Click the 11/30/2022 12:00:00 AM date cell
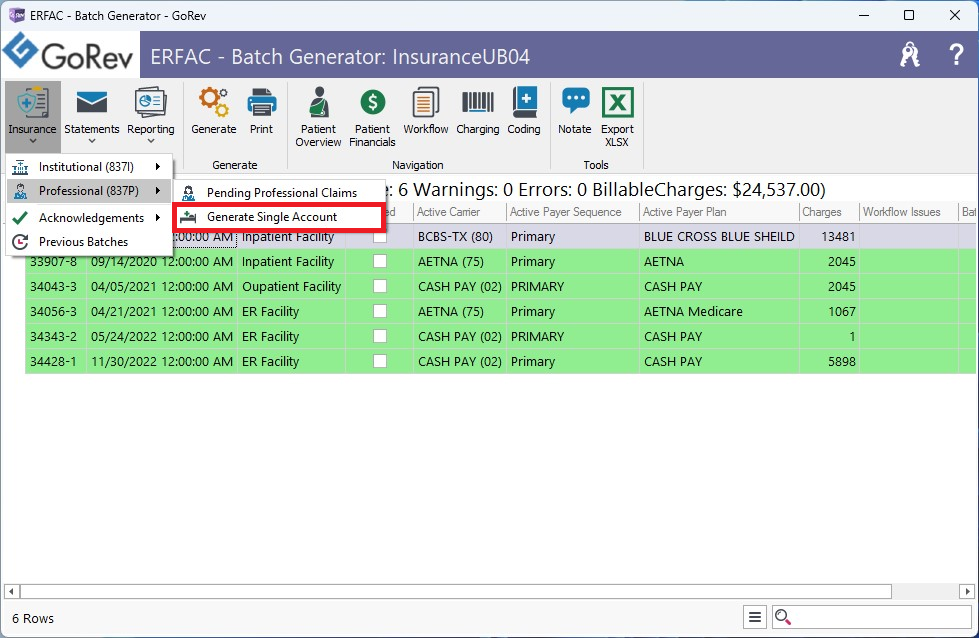The height and width of the screenshot is (638, 979). coord(162,361)
